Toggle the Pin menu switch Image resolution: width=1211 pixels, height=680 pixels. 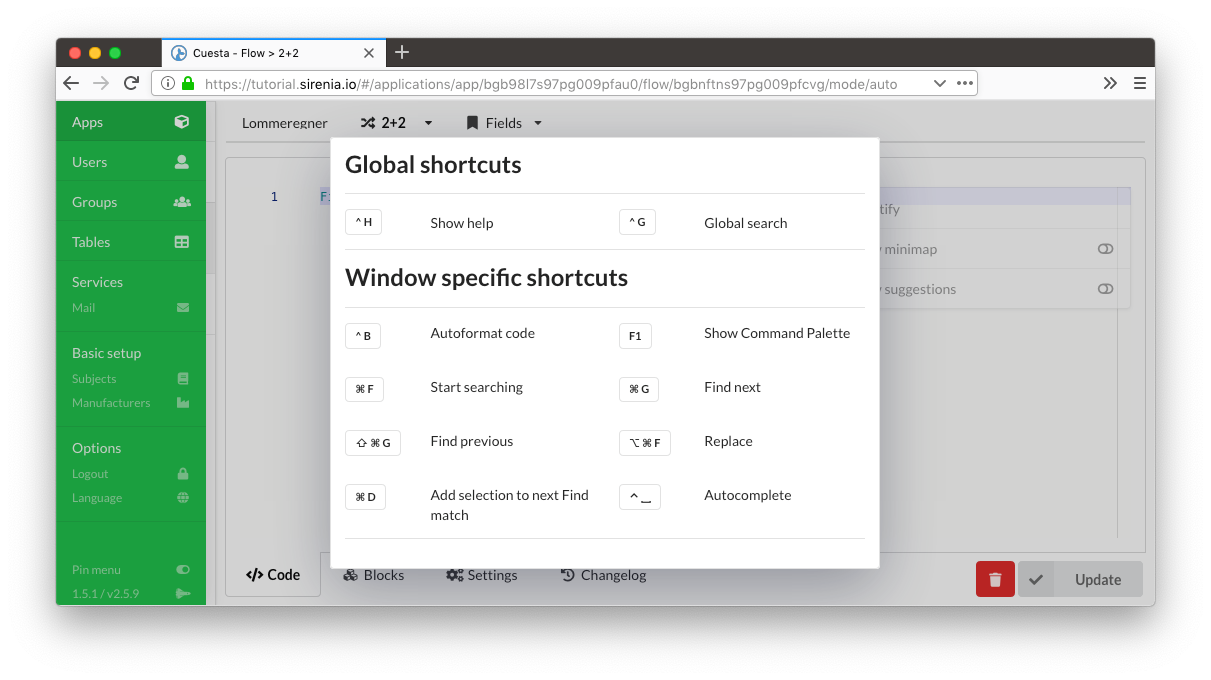pos(183,569)
